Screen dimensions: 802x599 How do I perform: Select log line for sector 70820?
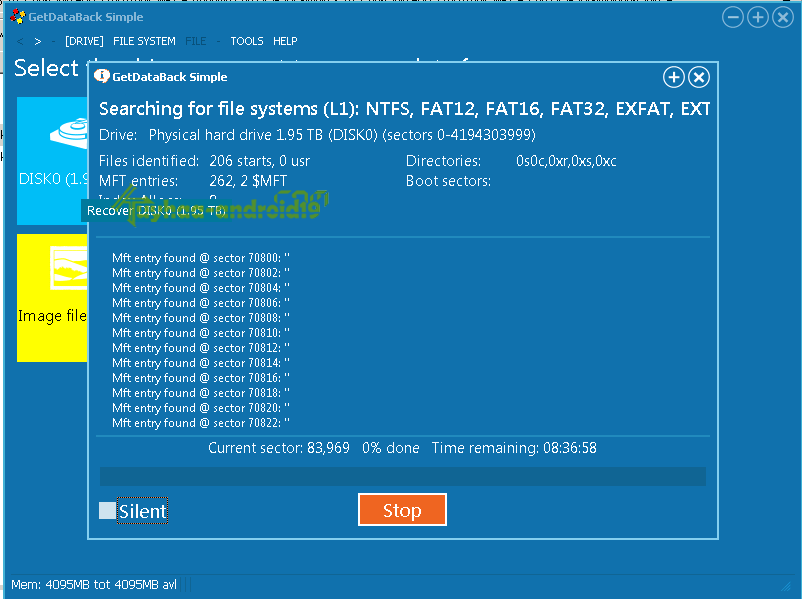(200, 408)
